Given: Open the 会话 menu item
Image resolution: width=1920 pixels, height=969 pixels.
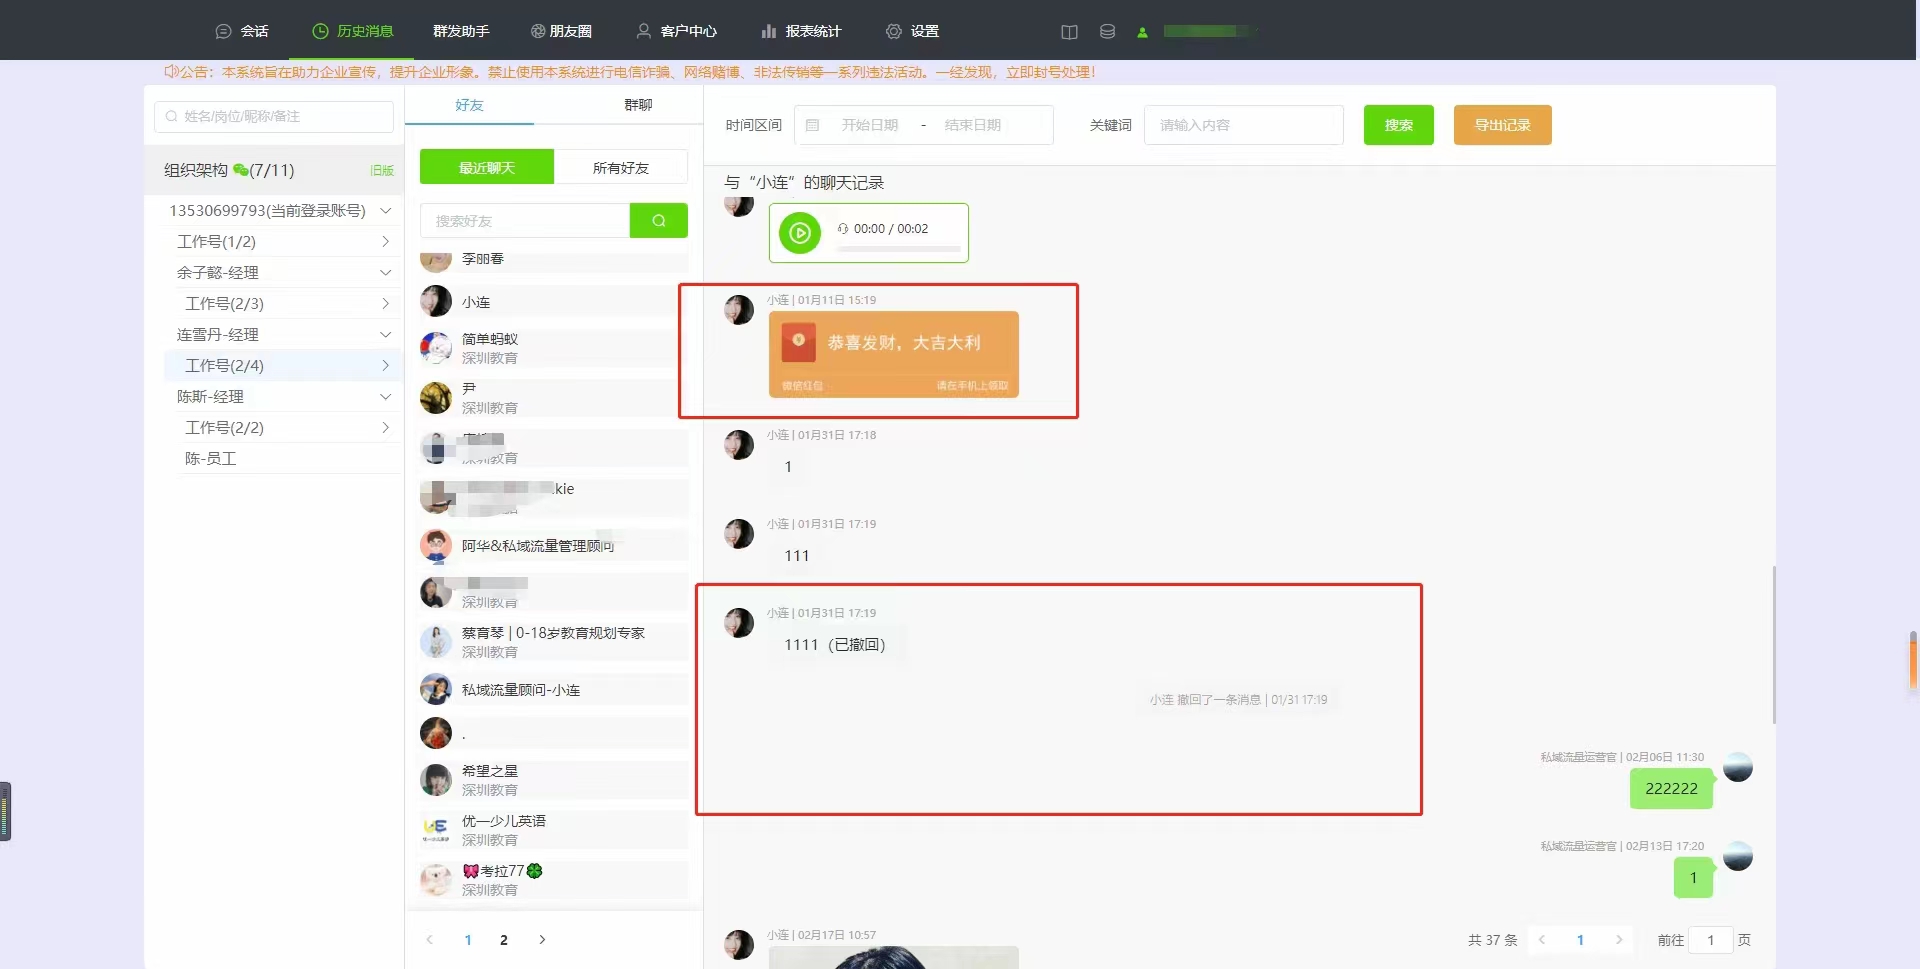Looking at the screenshot, I should click(x=243, y=31).
